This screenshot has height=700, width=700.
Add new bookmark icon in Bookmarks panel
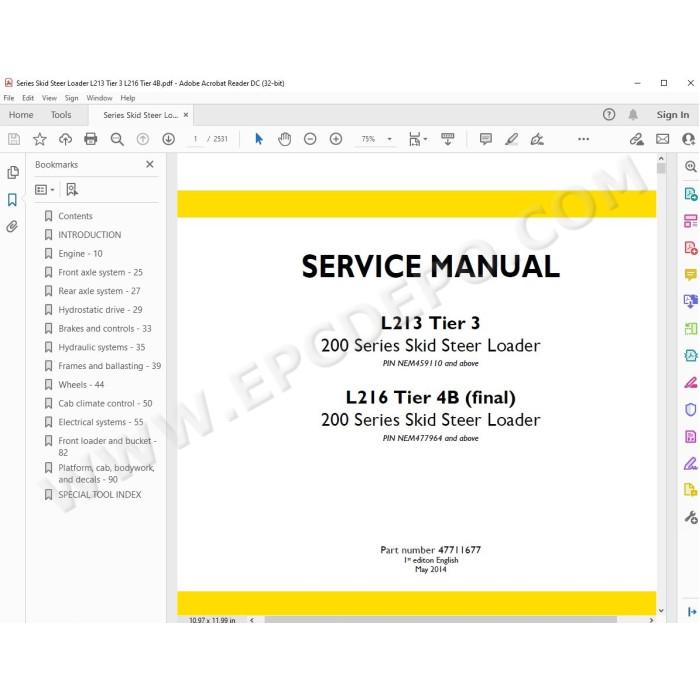point(72,190)
